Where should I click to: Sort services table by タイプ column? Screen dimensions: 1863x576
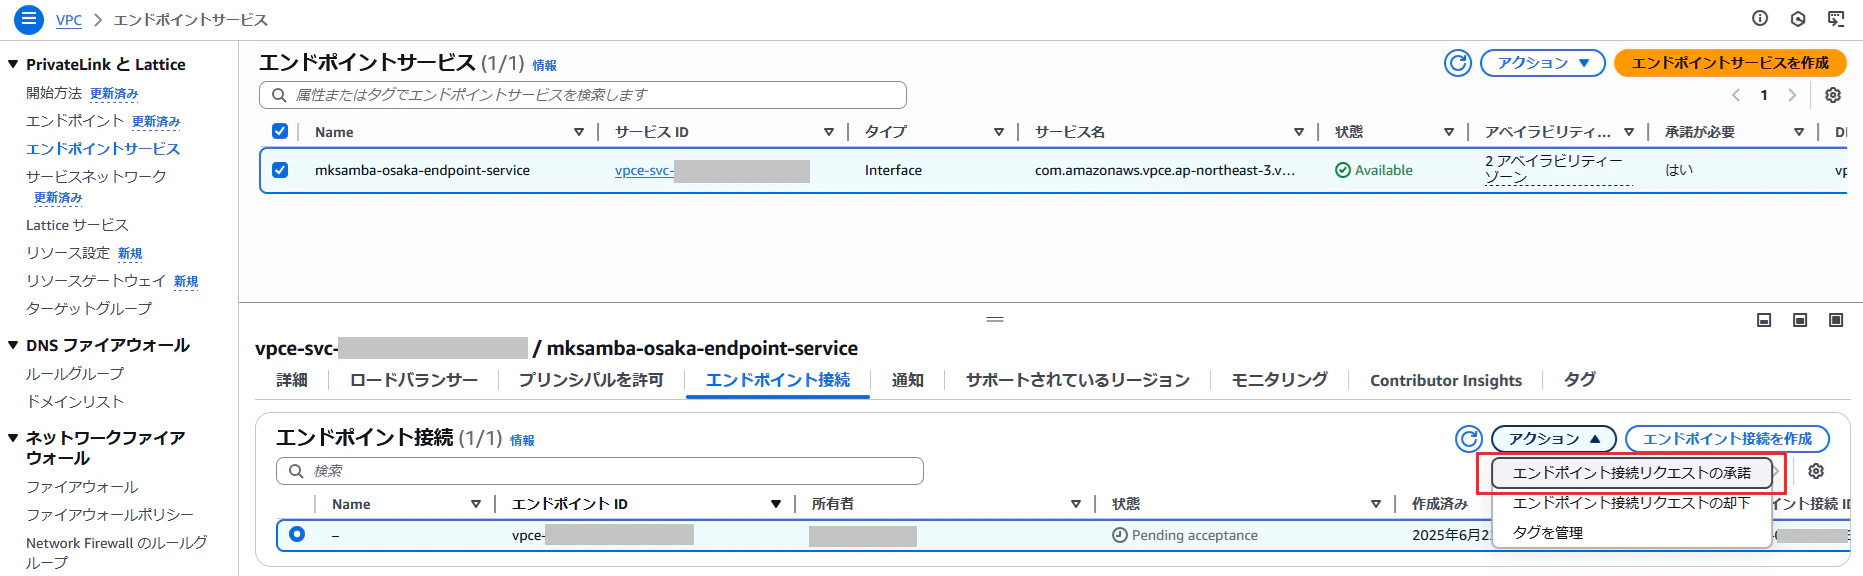click(999, 132)
